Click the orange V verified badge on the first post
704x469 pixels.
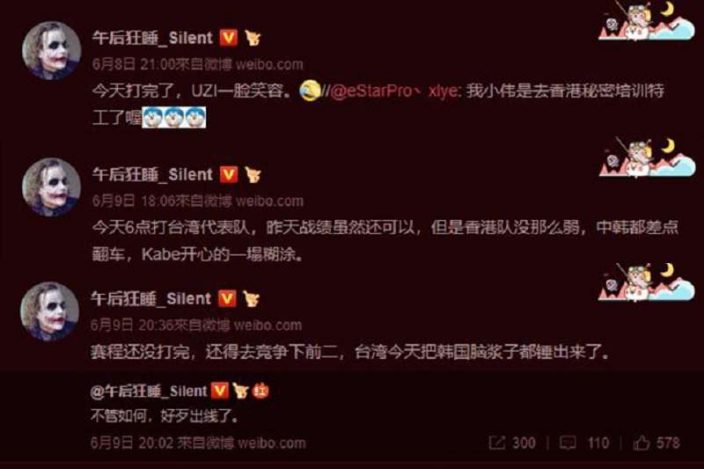(229, 37)
